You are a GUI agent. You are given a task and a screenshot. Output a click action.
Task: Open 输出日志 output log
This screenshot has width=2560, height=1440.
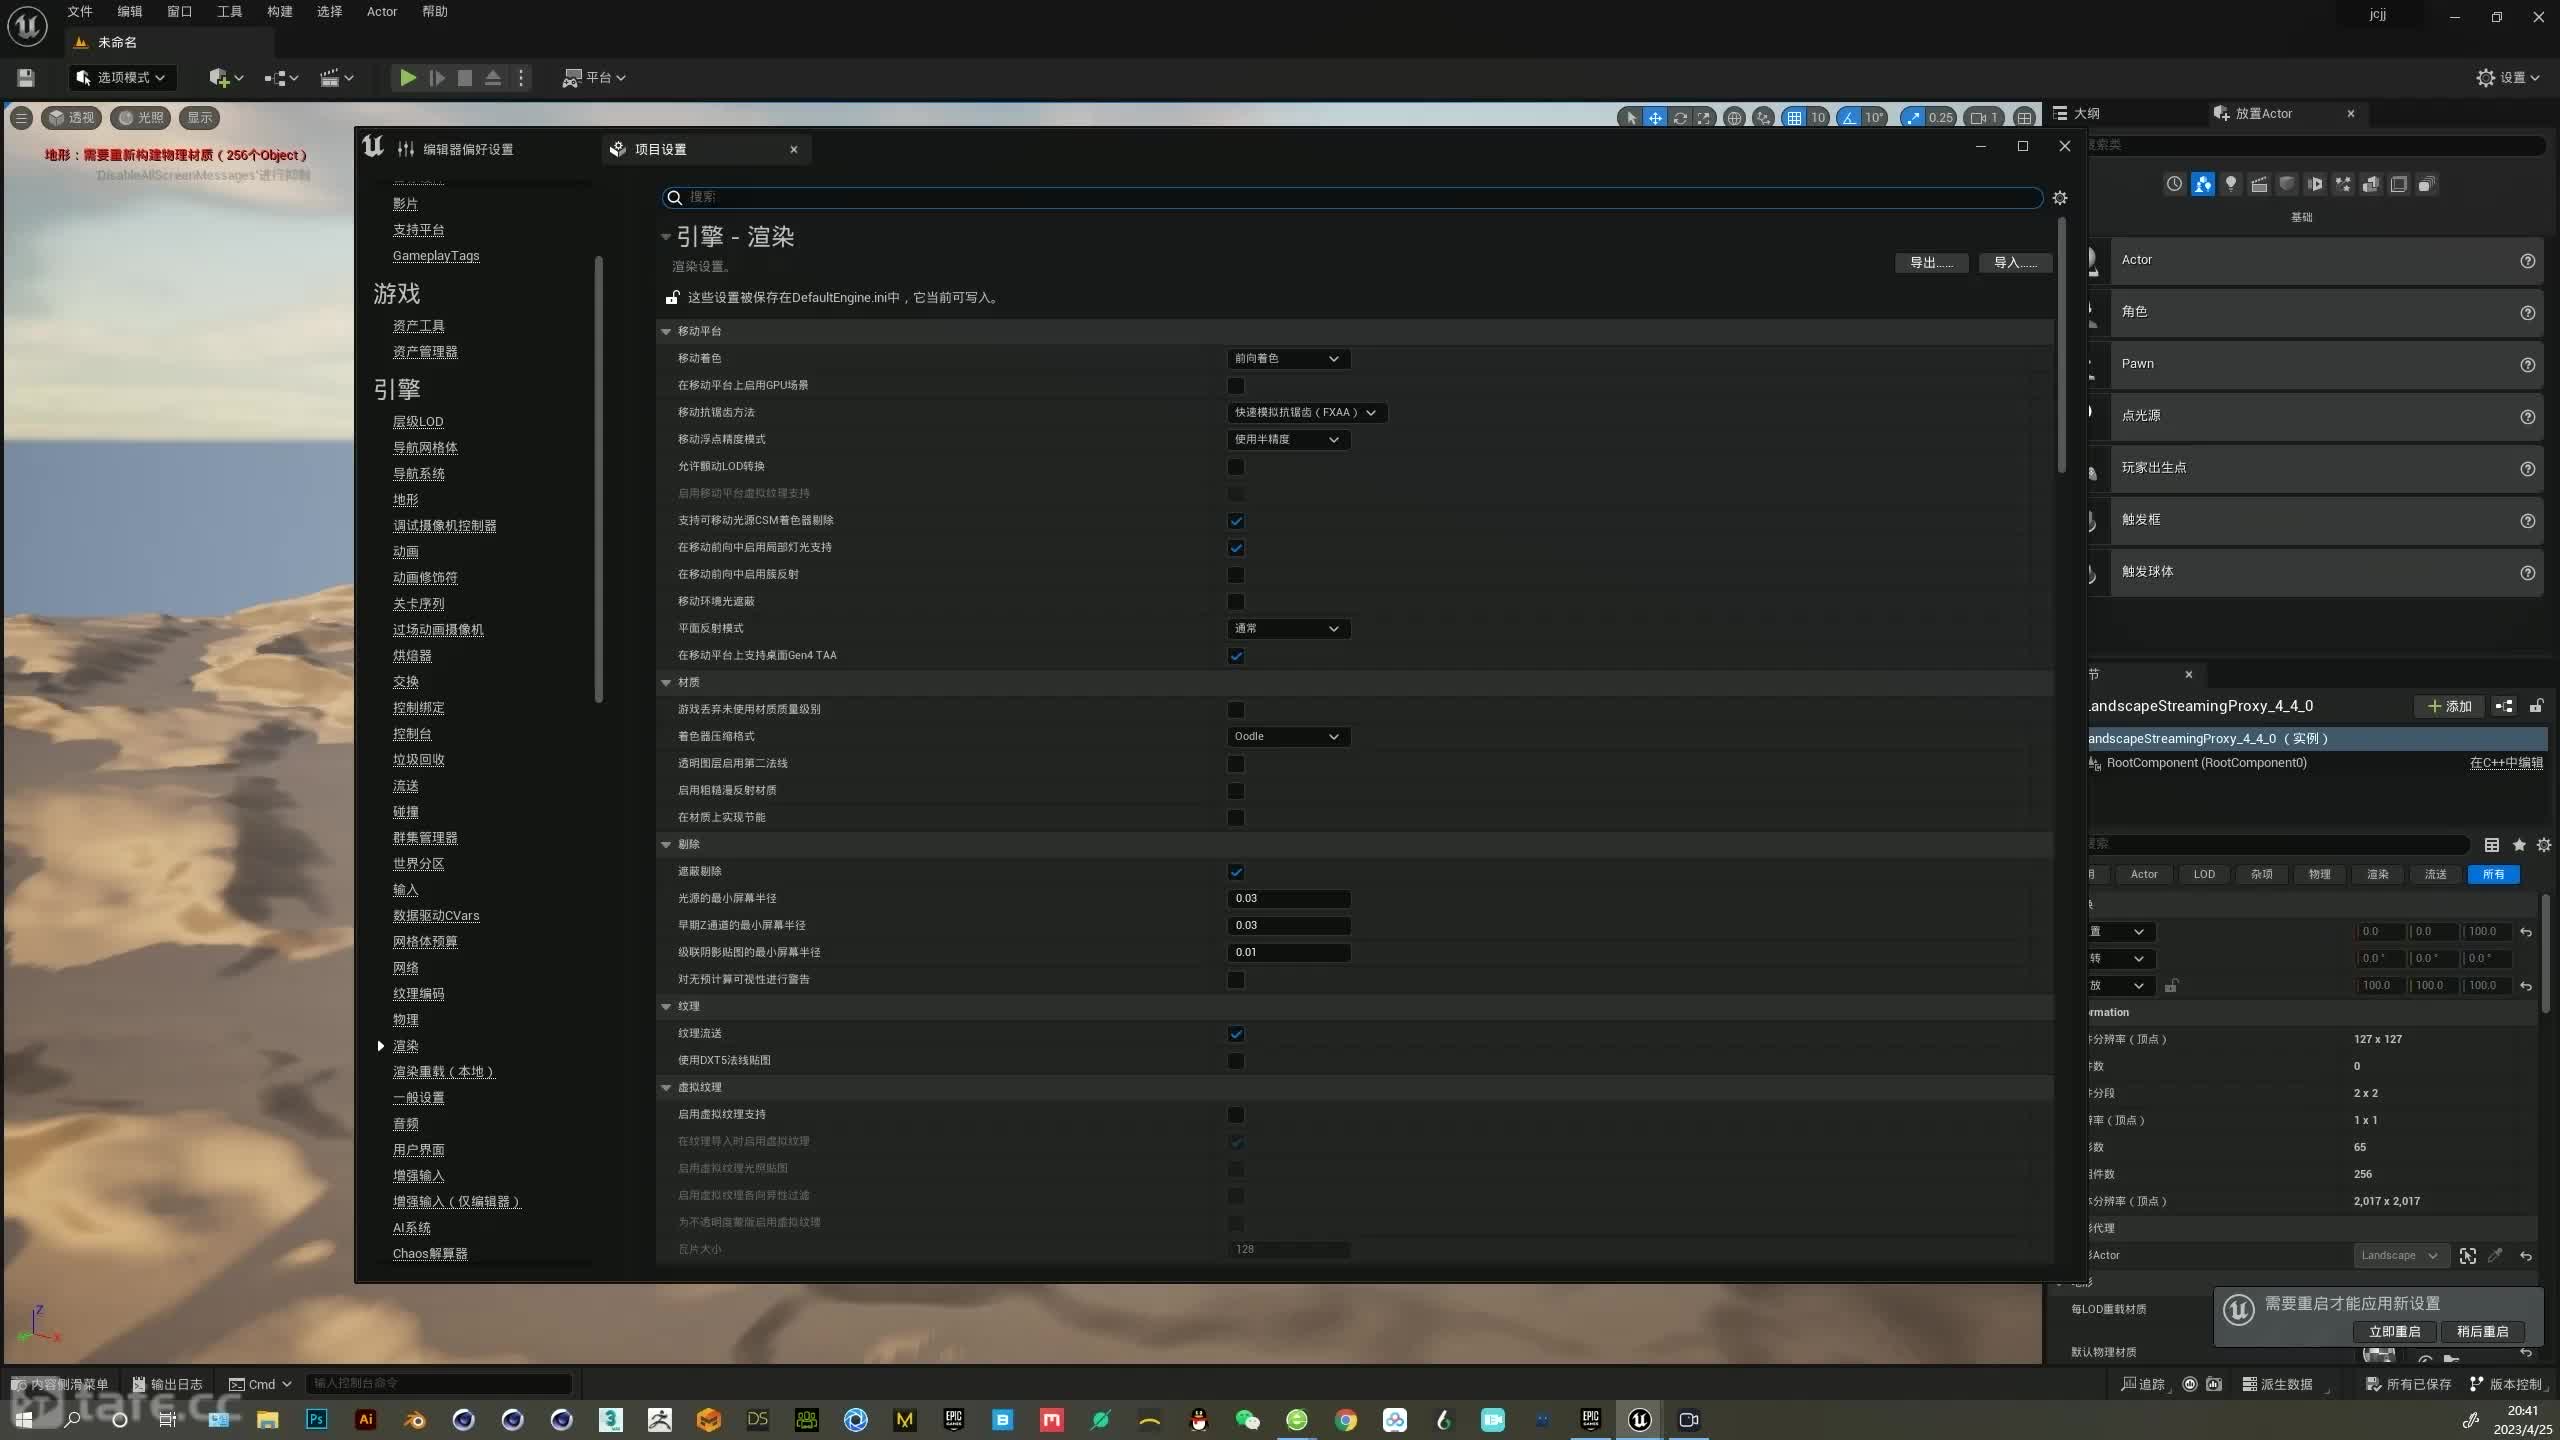tap(168, 1384)
